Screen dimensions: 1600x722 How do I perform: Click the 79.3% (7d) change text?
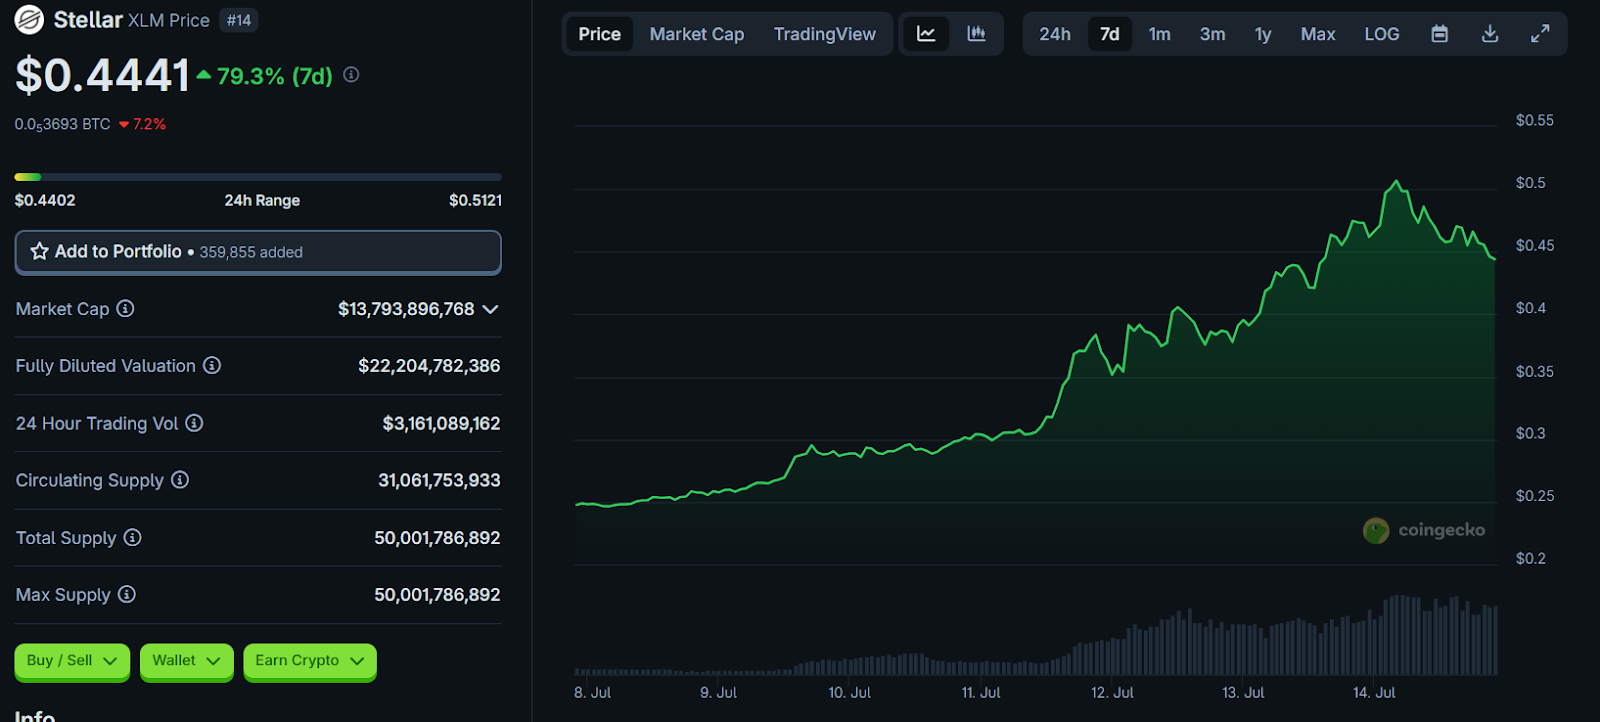(x=274, y=76)
